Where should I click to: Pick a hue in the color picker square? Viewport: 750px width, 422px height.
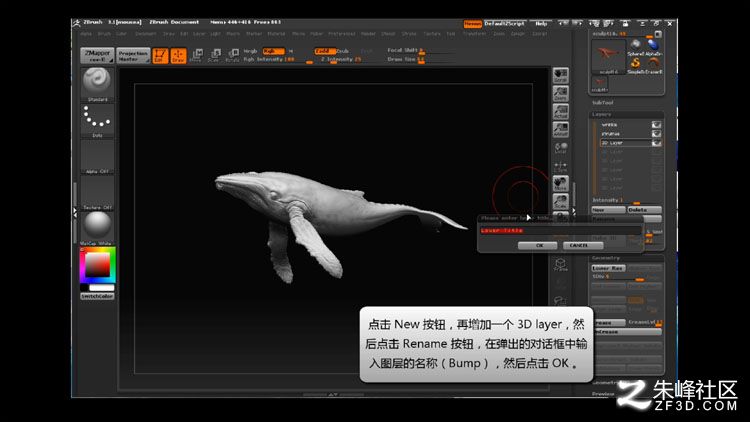pyautogui.click(x=98, y=265)
